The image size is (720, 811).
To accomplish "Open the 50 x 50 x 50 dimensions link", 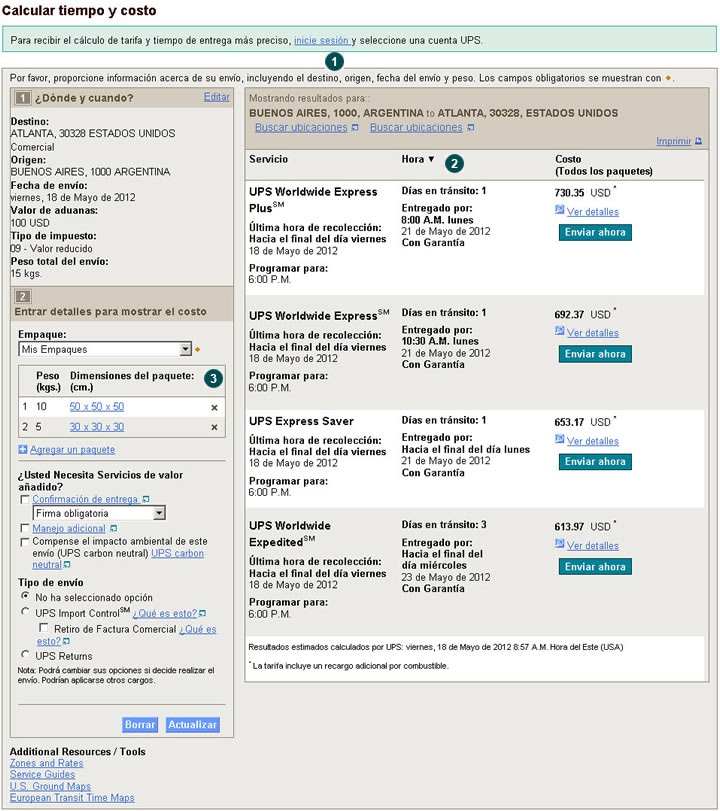I will coord(97,407).
